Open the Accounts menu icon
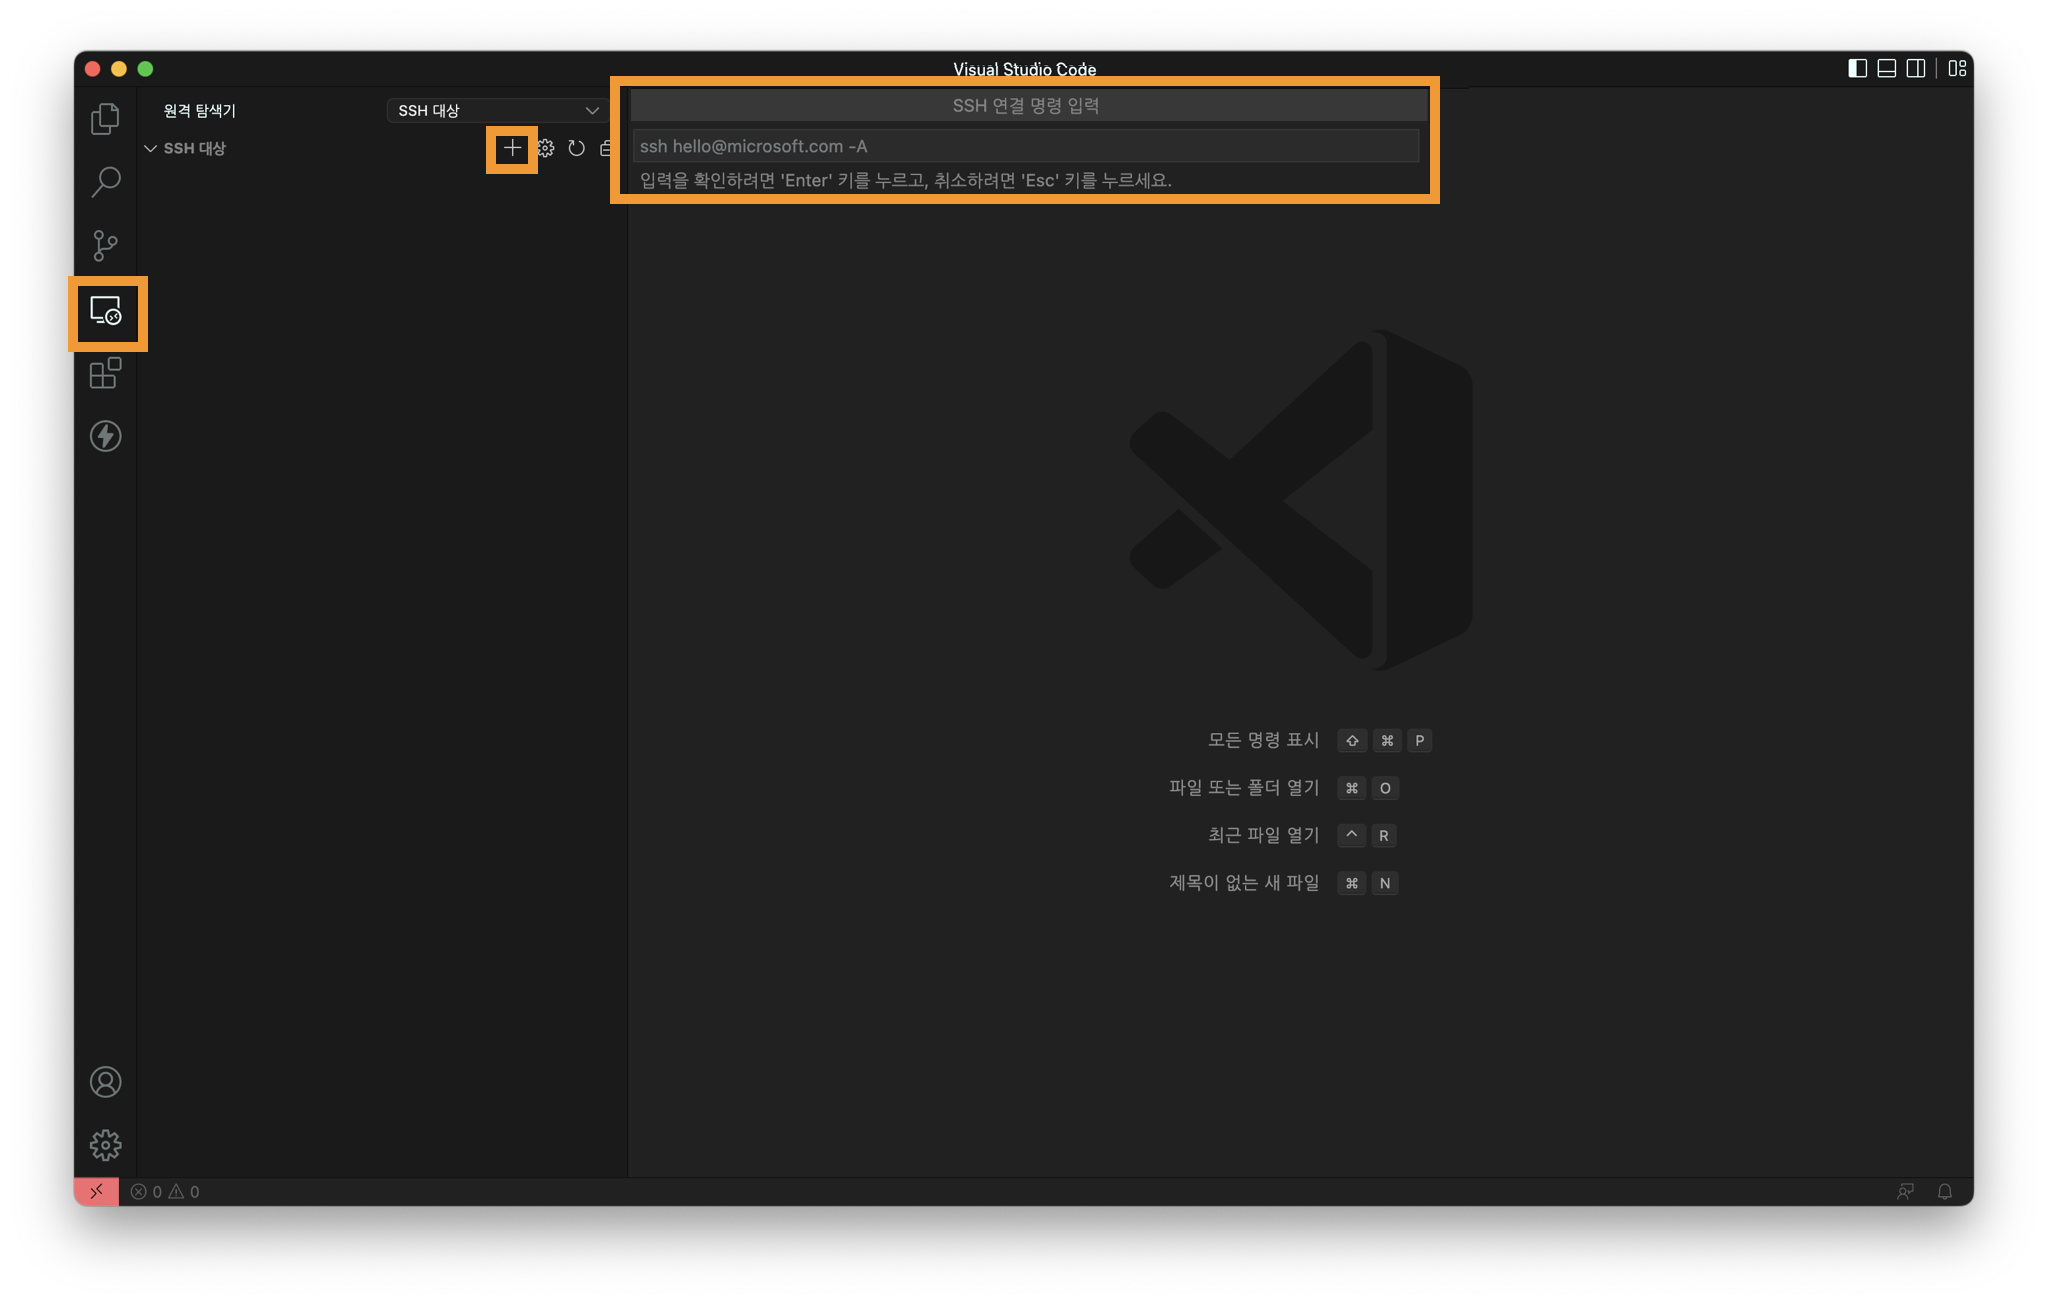The width and height of the screenshot is (2048, 1304). click(x=105, y=1082)
